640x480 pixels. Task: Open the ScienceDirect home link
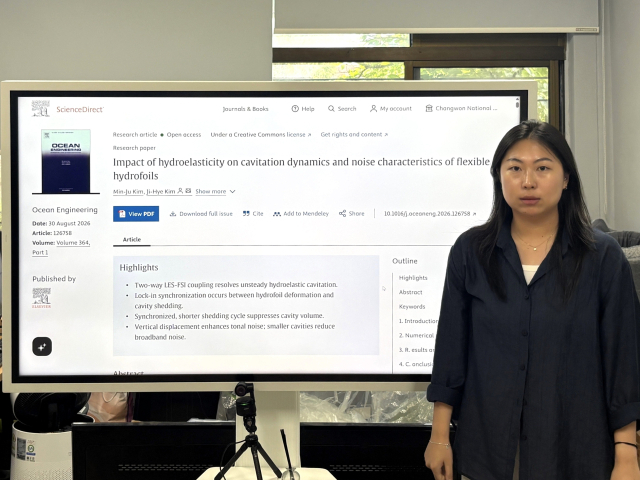coord(80,109)
